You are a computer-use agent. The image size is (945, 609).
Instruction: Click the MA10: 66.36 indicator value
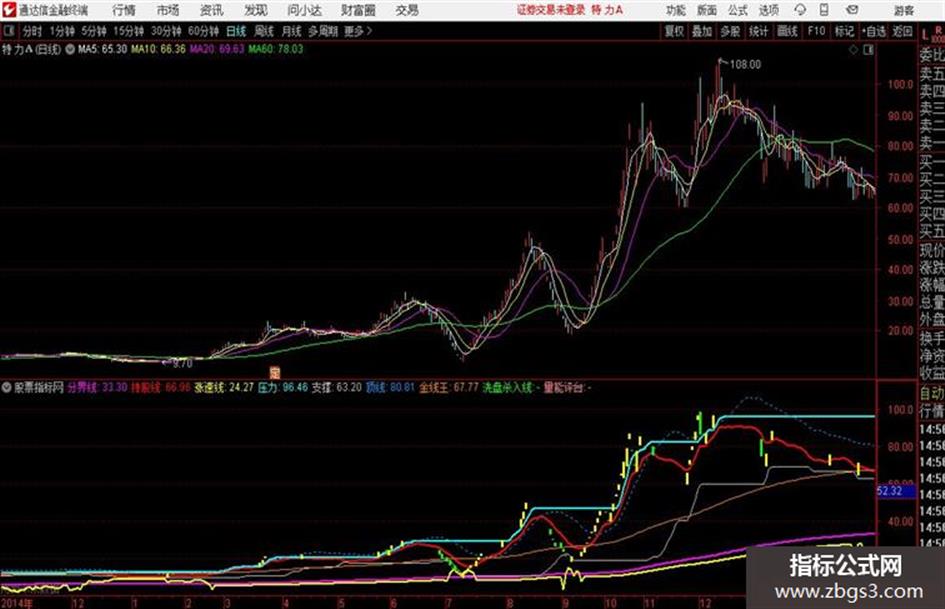point(159,49)
